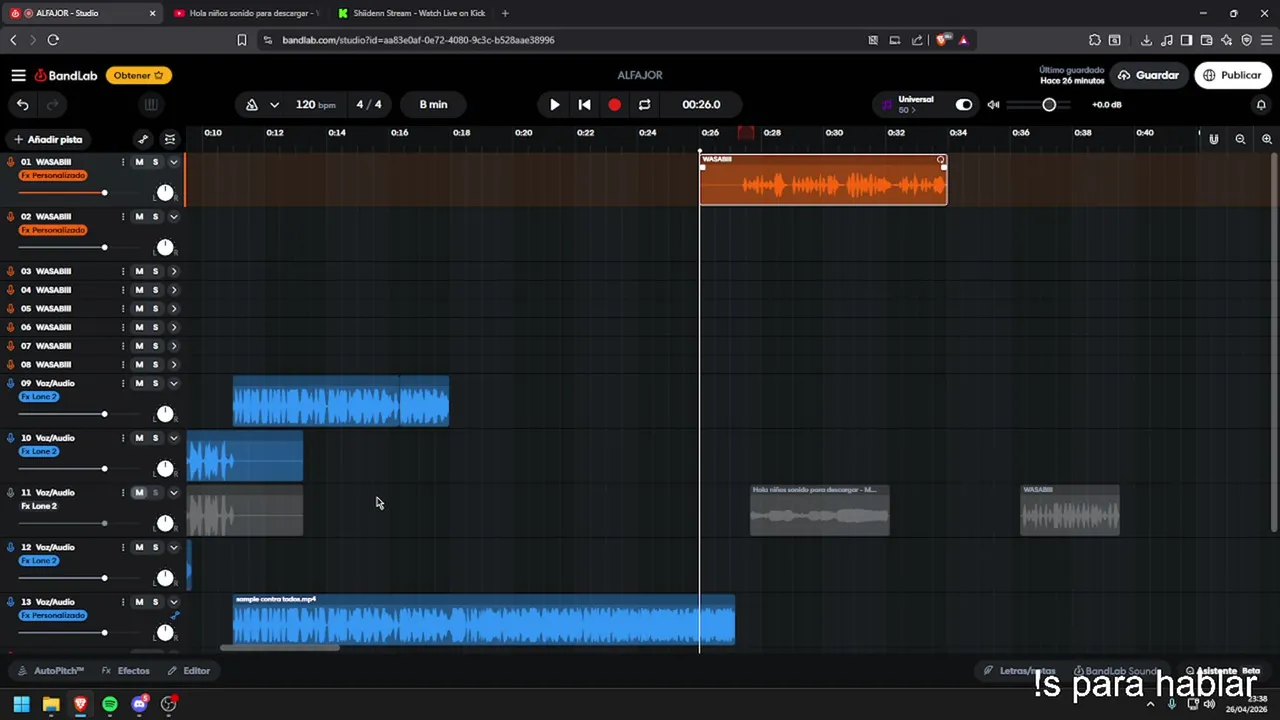Click the pan knob of track 01
The width and height of the screenshot is (1280, 720).
[x=165, y=193]
